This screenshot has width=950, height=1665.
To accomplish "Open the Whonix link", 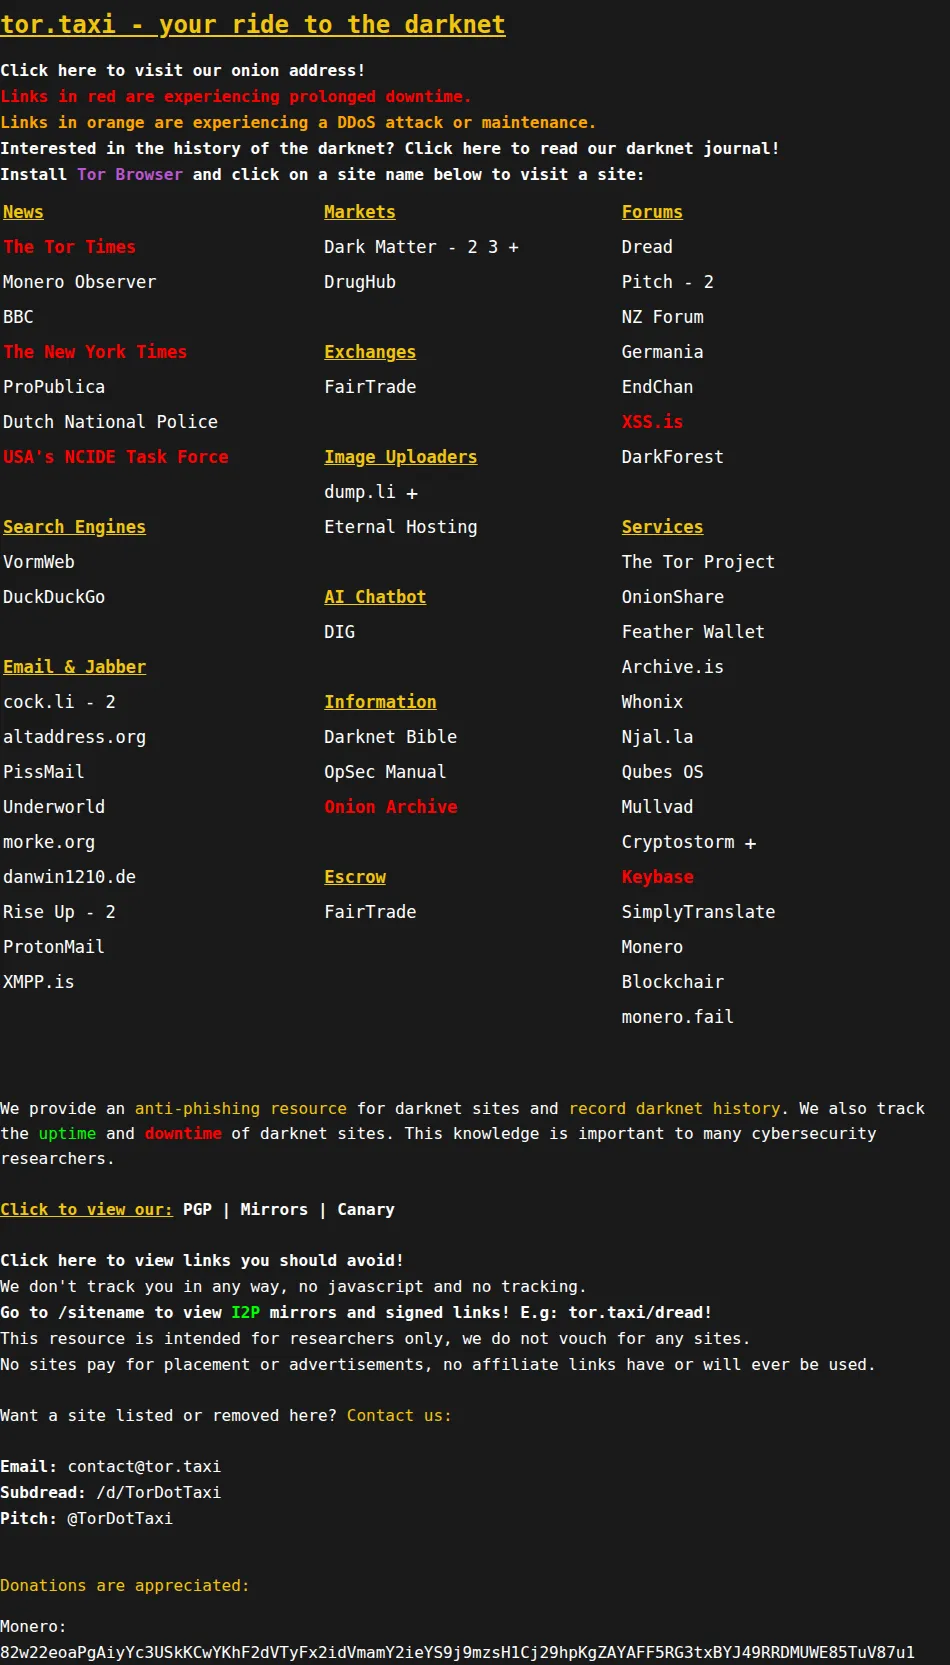I will (652, 702).
